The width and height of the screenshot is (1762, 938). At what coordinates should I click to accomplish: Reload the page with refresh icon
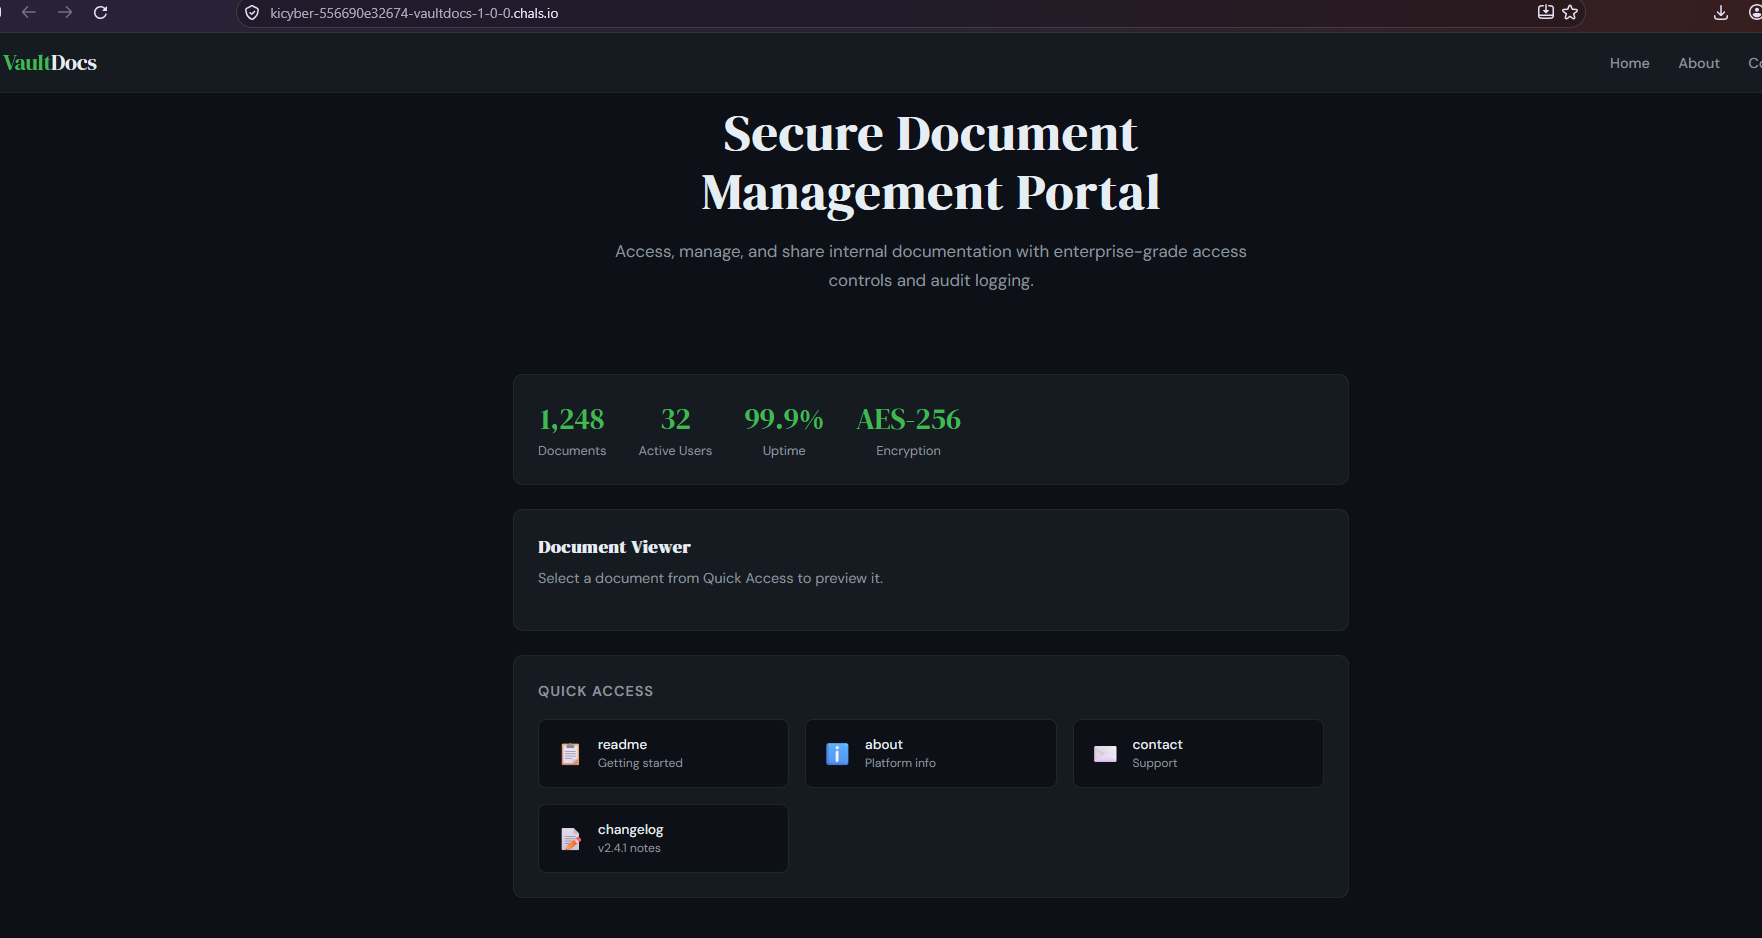tap(100, 13)
